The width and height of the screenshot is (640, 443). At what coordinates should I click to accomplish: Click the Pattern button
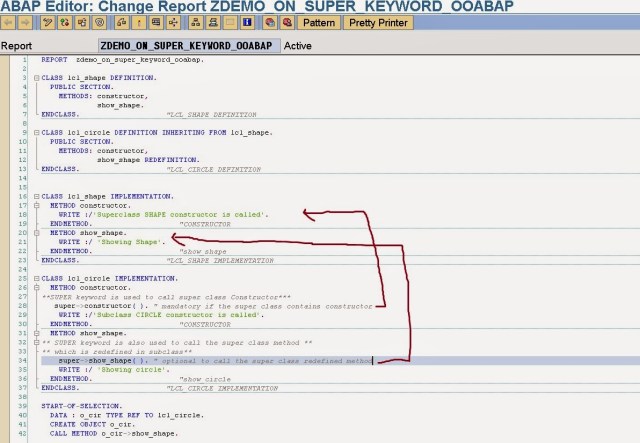(x=319, y=22)
